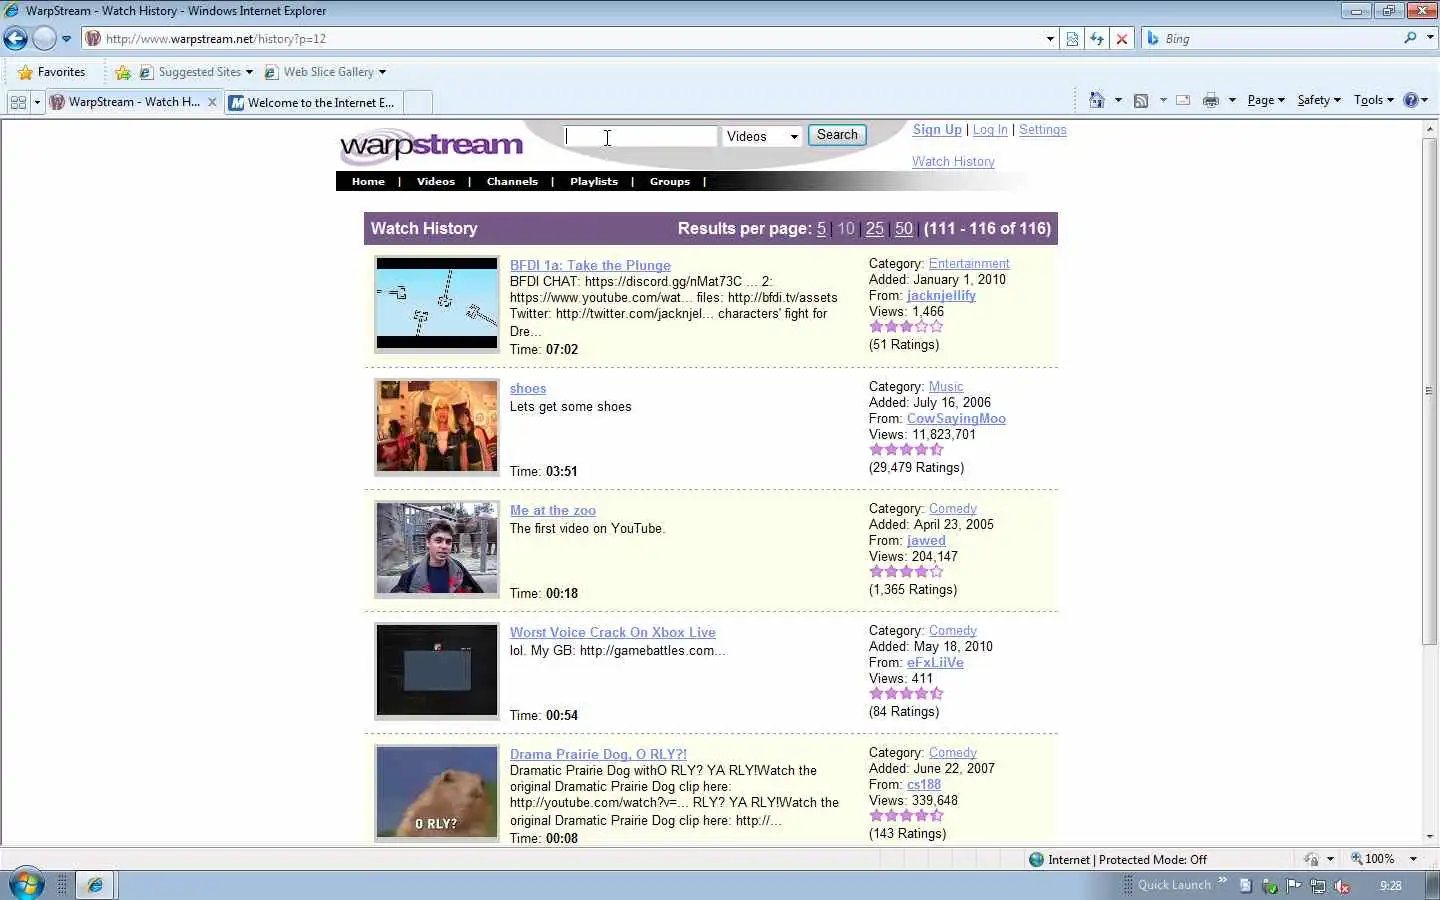Click the Sign Up link
The width and height of the screenshot is (1440, 900).
[x=937, y=130]
